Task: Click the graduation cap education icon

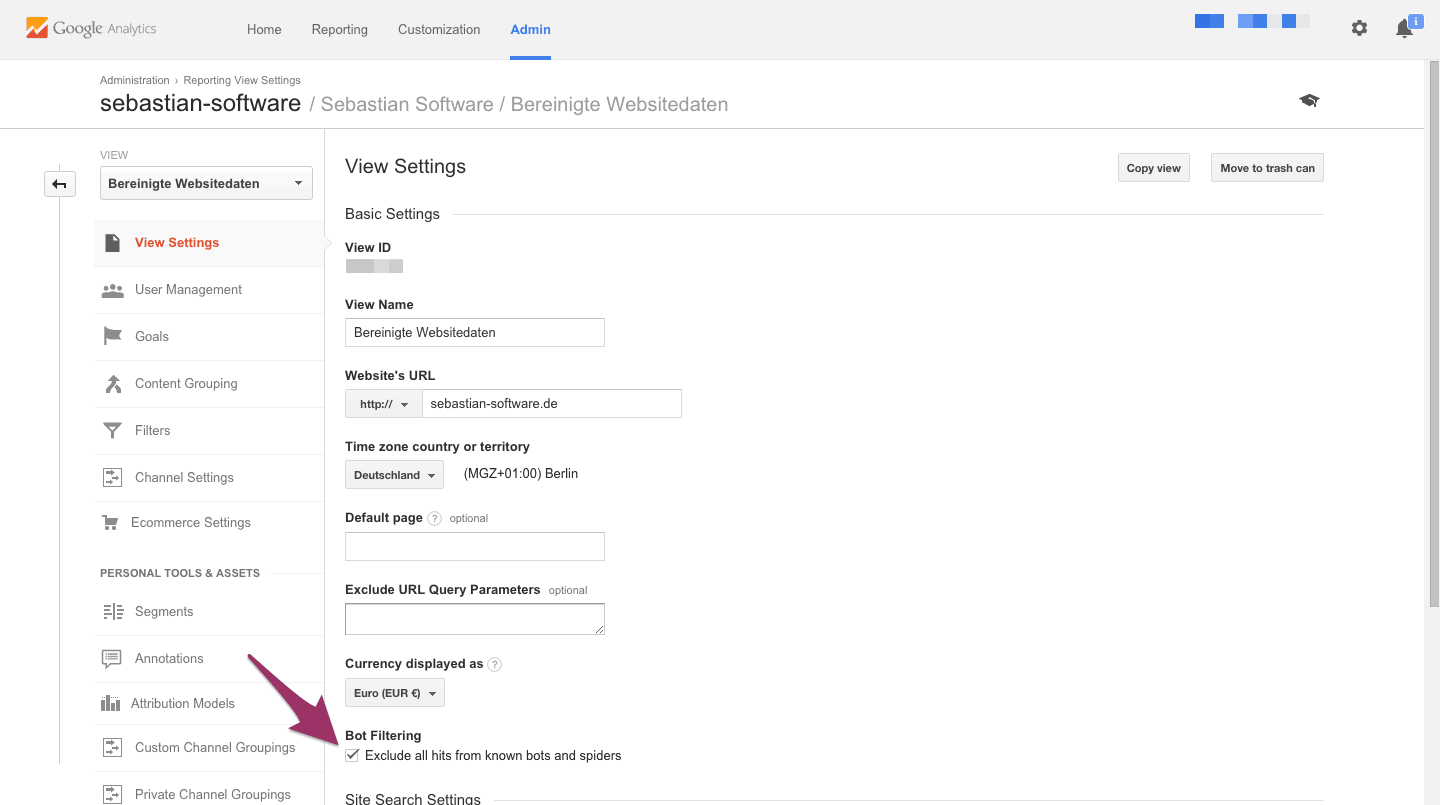Action: (x=1309, y=101)
